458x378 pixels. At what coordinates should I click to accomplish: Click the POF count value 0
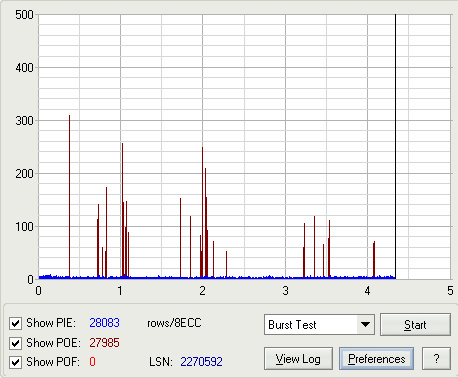(92, 362)
